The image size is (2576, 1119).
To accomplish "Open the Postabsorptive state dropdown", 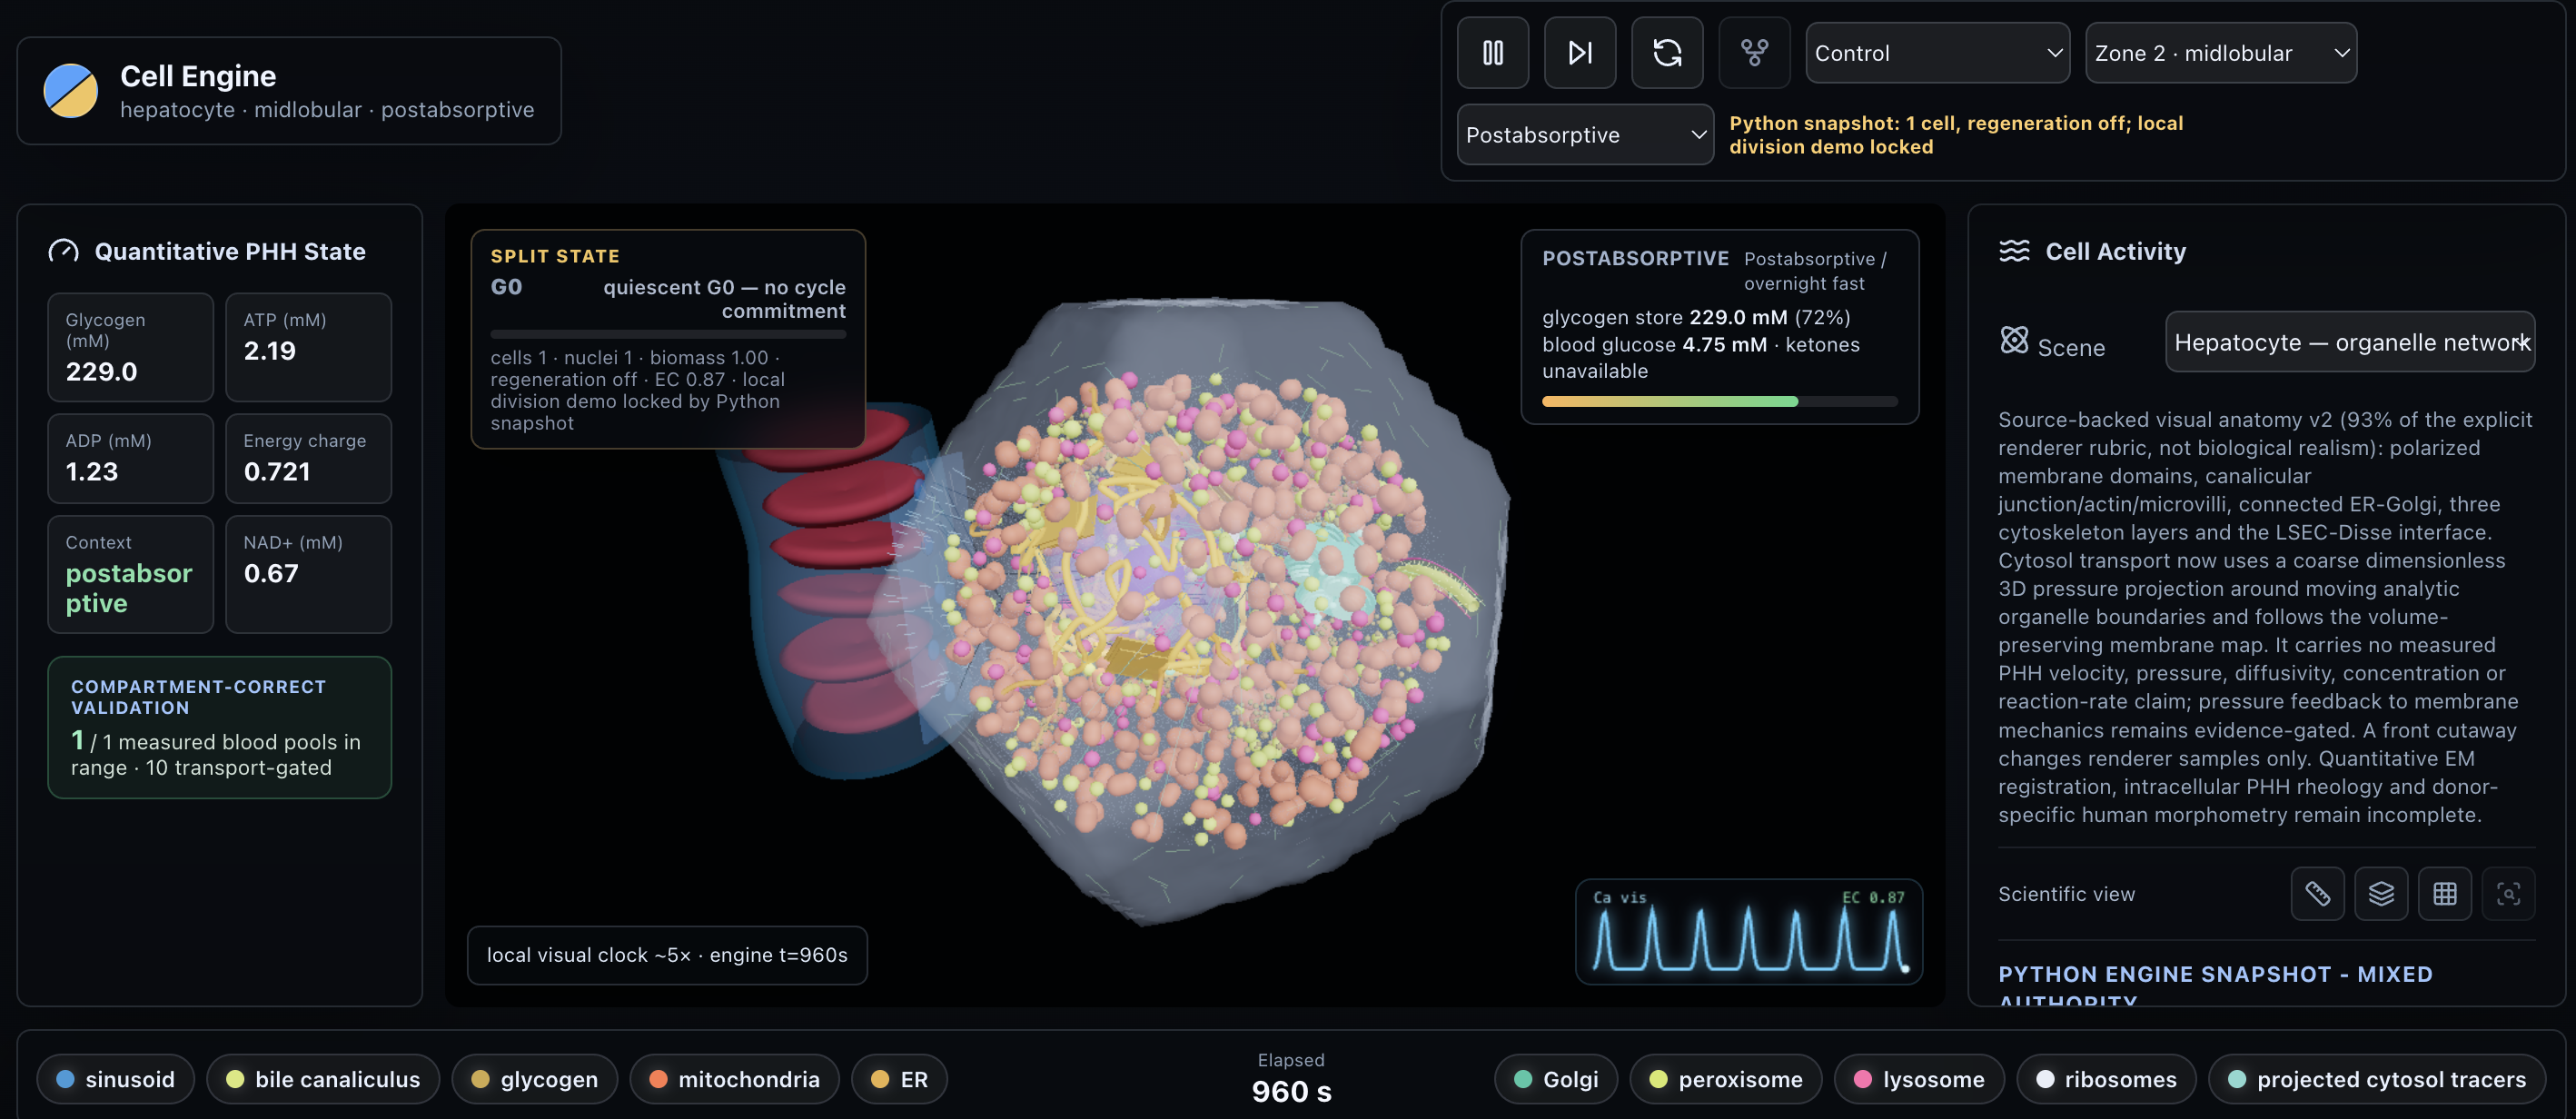I will (x=1585, y=135).
